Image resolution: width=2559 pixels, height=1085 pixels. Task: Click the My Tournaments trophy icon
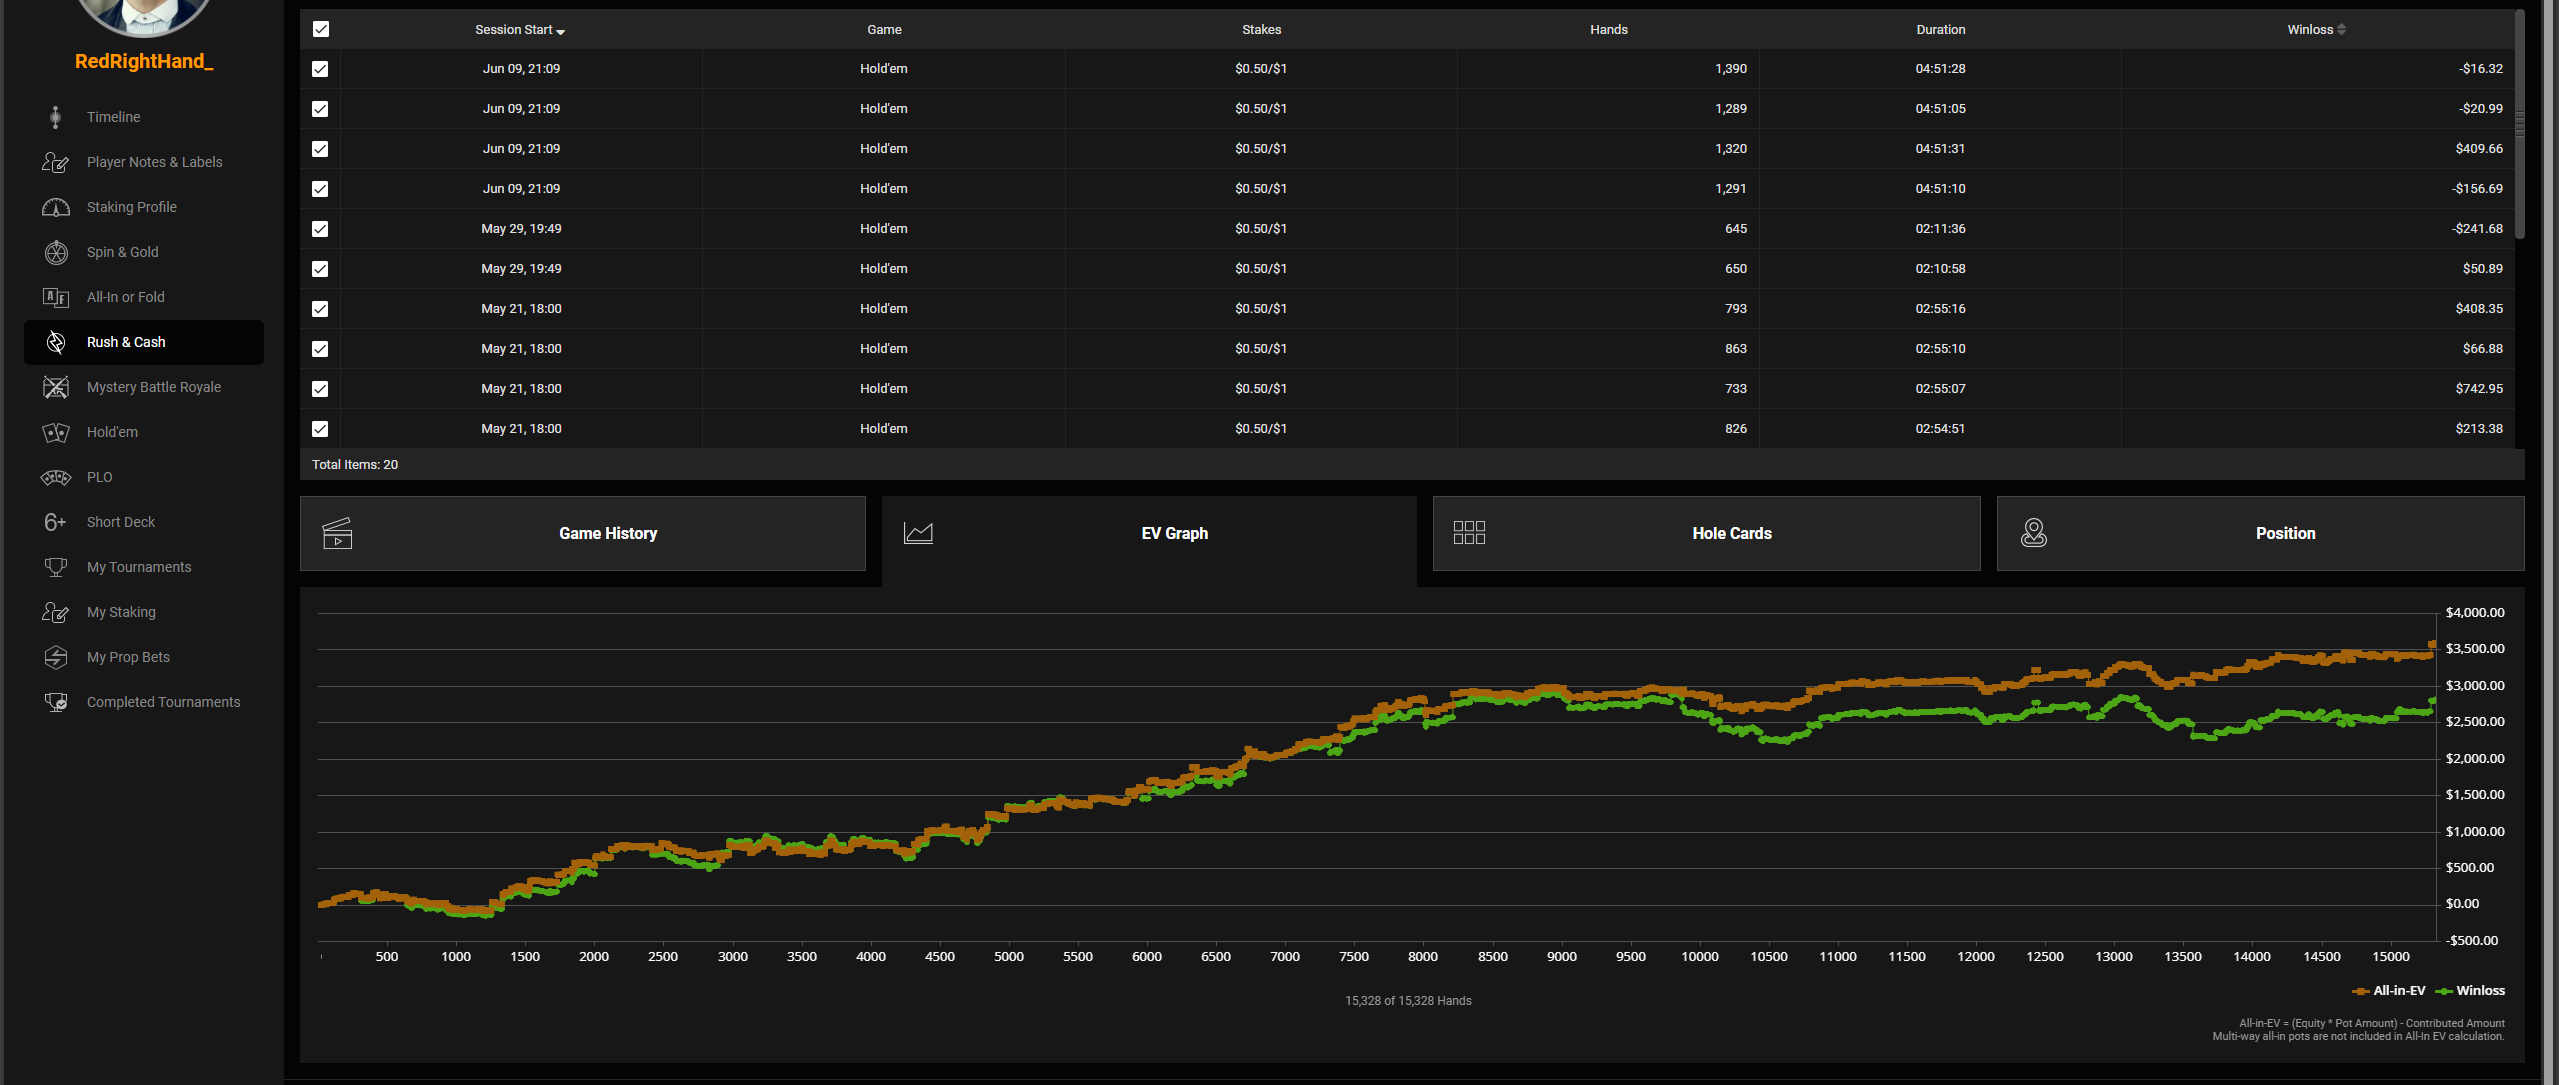(x=56, y=567)
